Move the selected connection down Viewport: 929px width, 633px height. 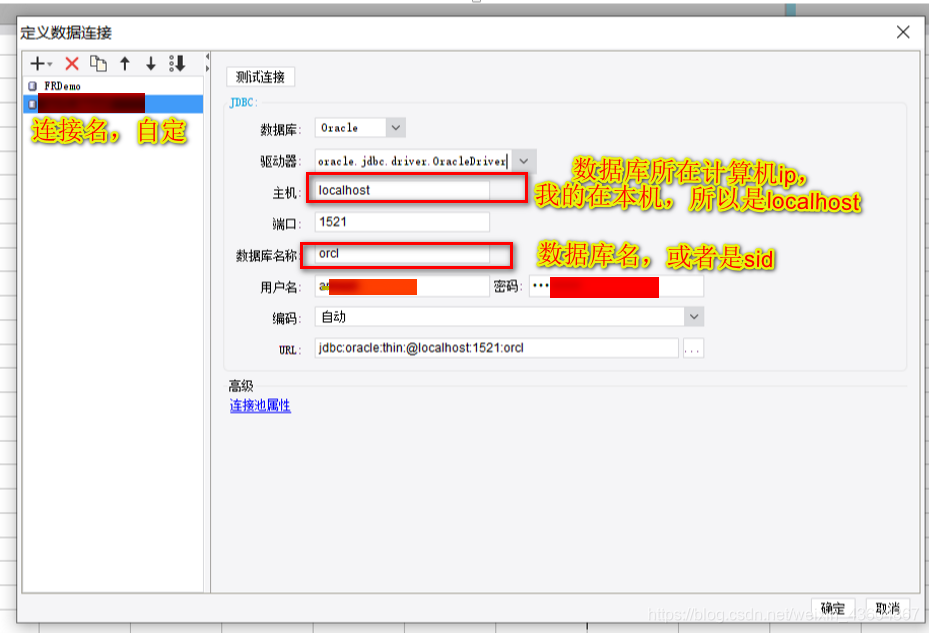coord(151,63)
